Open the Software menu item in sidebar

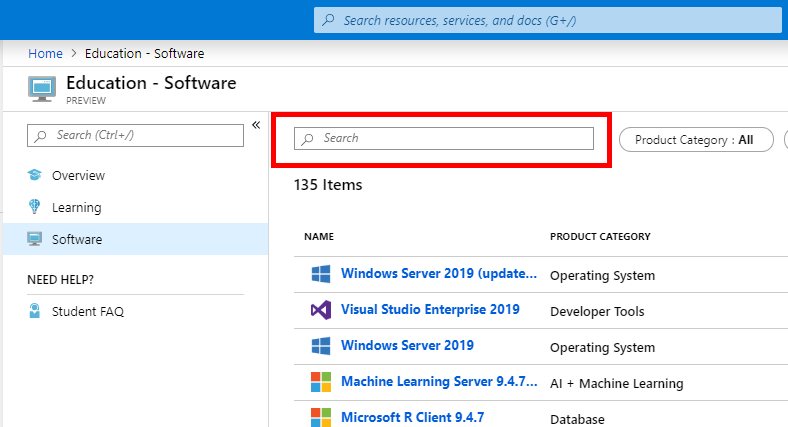click(x=77, y=239)
